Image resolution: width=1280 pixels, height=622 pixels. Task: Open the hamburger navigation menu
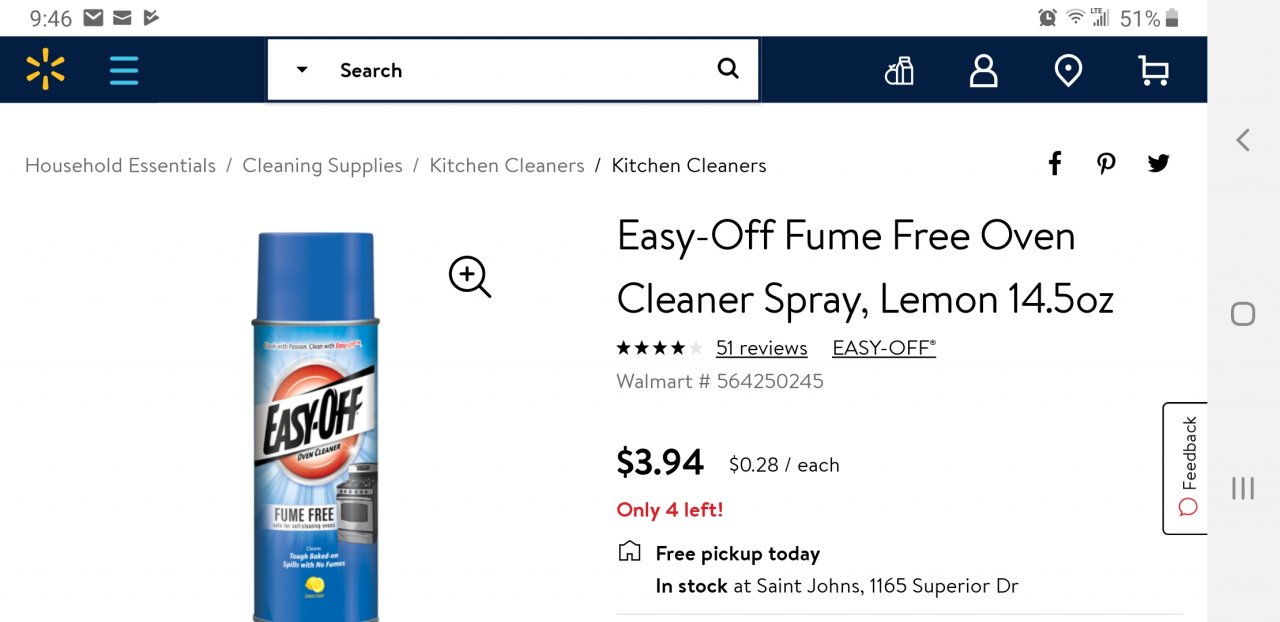124,70
